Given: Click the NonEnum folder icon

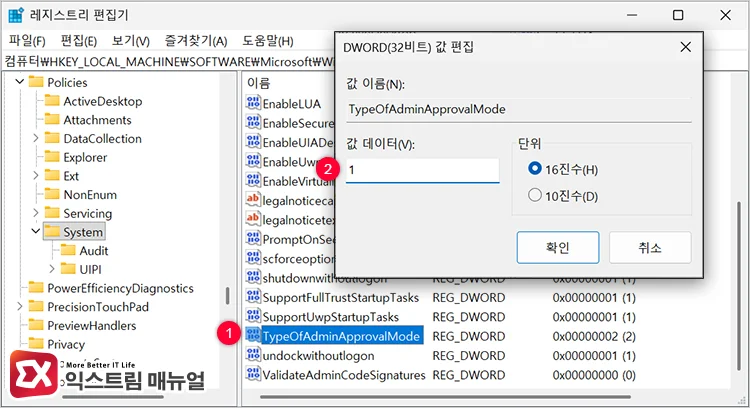Looking at the screenshot, I should (52, 194).
